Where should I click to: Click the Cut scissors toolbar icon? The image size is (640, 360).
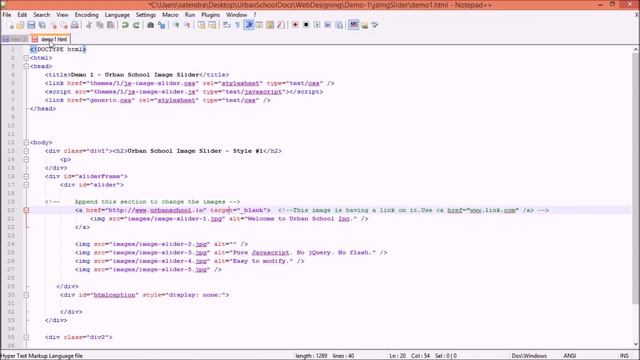tap(89, 25)
